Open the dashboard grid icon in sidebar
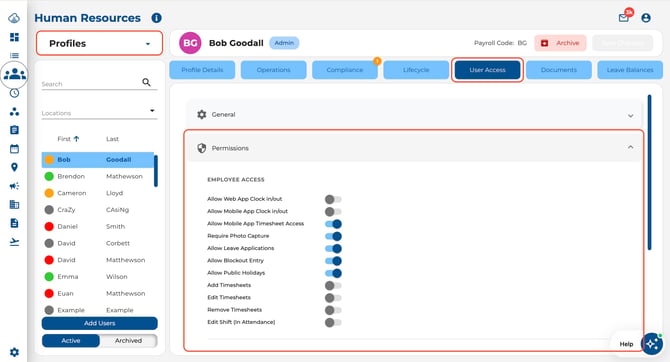This screenshot has height=362, width=670. pyautogui.click(x=14, y=37)
